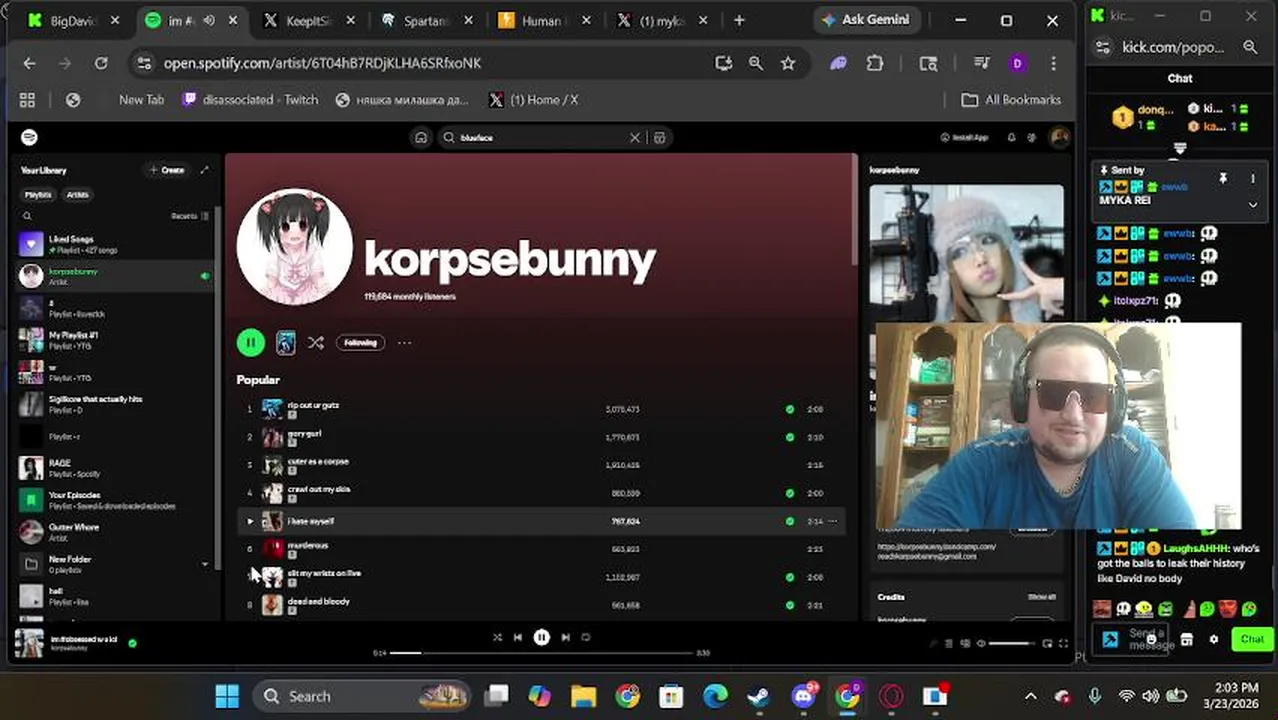Switch to the Spartan browser tab
1278x720 pixels.
(x=425, y=20)
